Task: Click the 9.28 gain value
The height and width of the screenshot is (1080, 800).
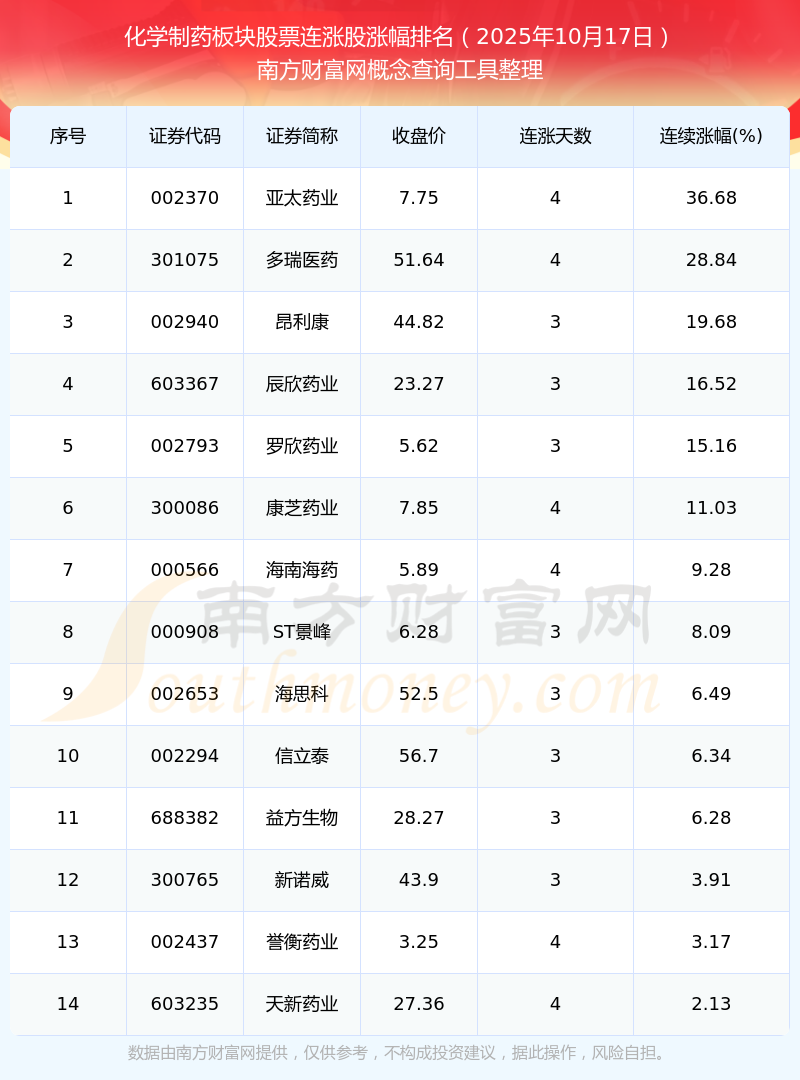Action: coord(711,570)
